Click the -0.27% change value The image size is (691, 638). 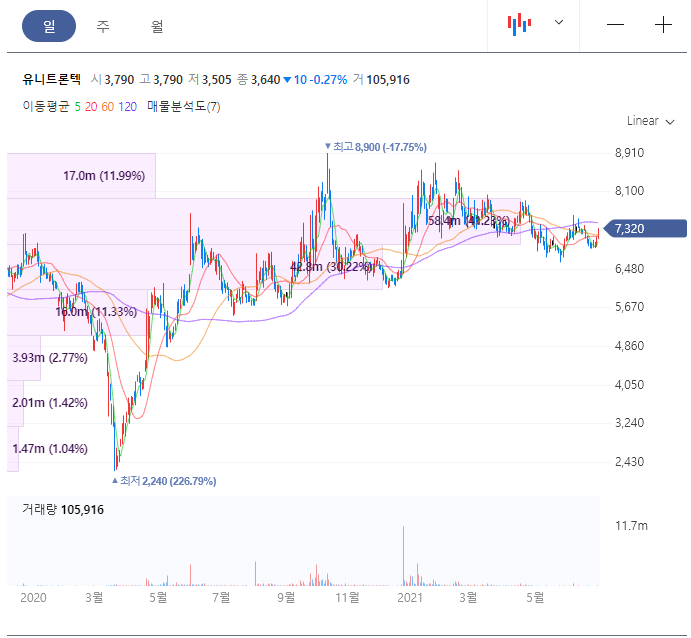(328, 80)
